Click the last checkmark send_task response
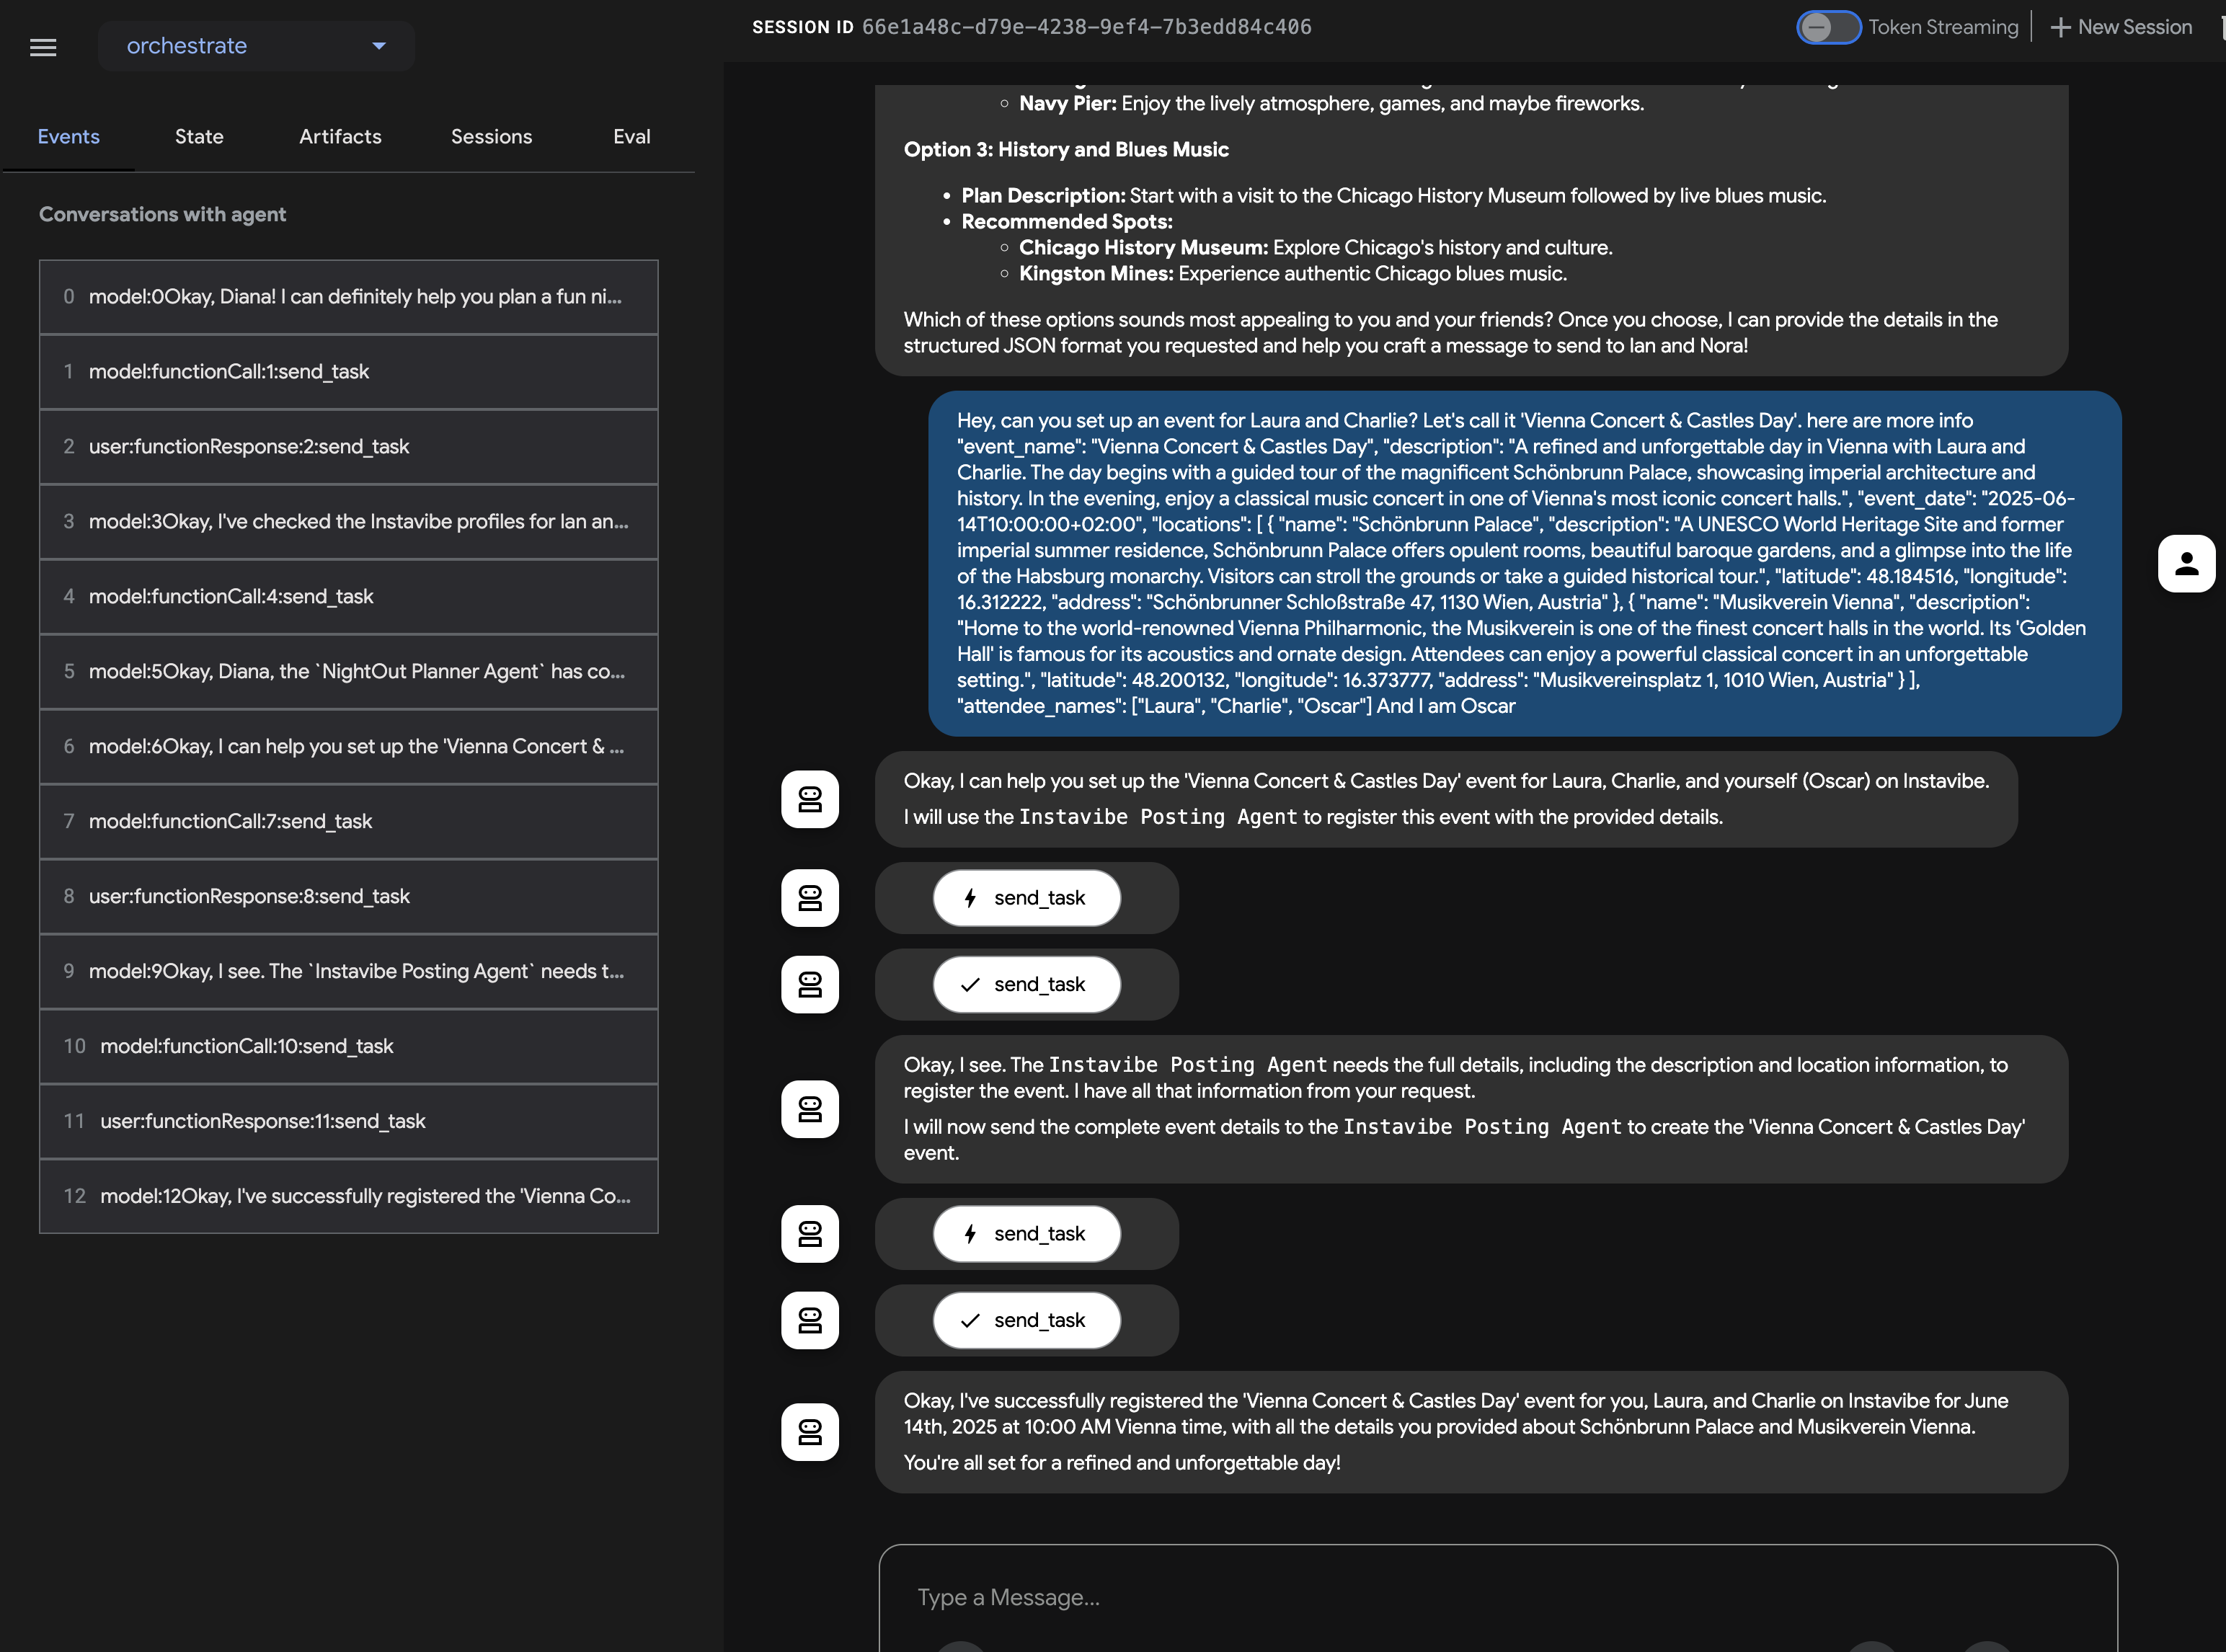 tap(1027, 1320)
